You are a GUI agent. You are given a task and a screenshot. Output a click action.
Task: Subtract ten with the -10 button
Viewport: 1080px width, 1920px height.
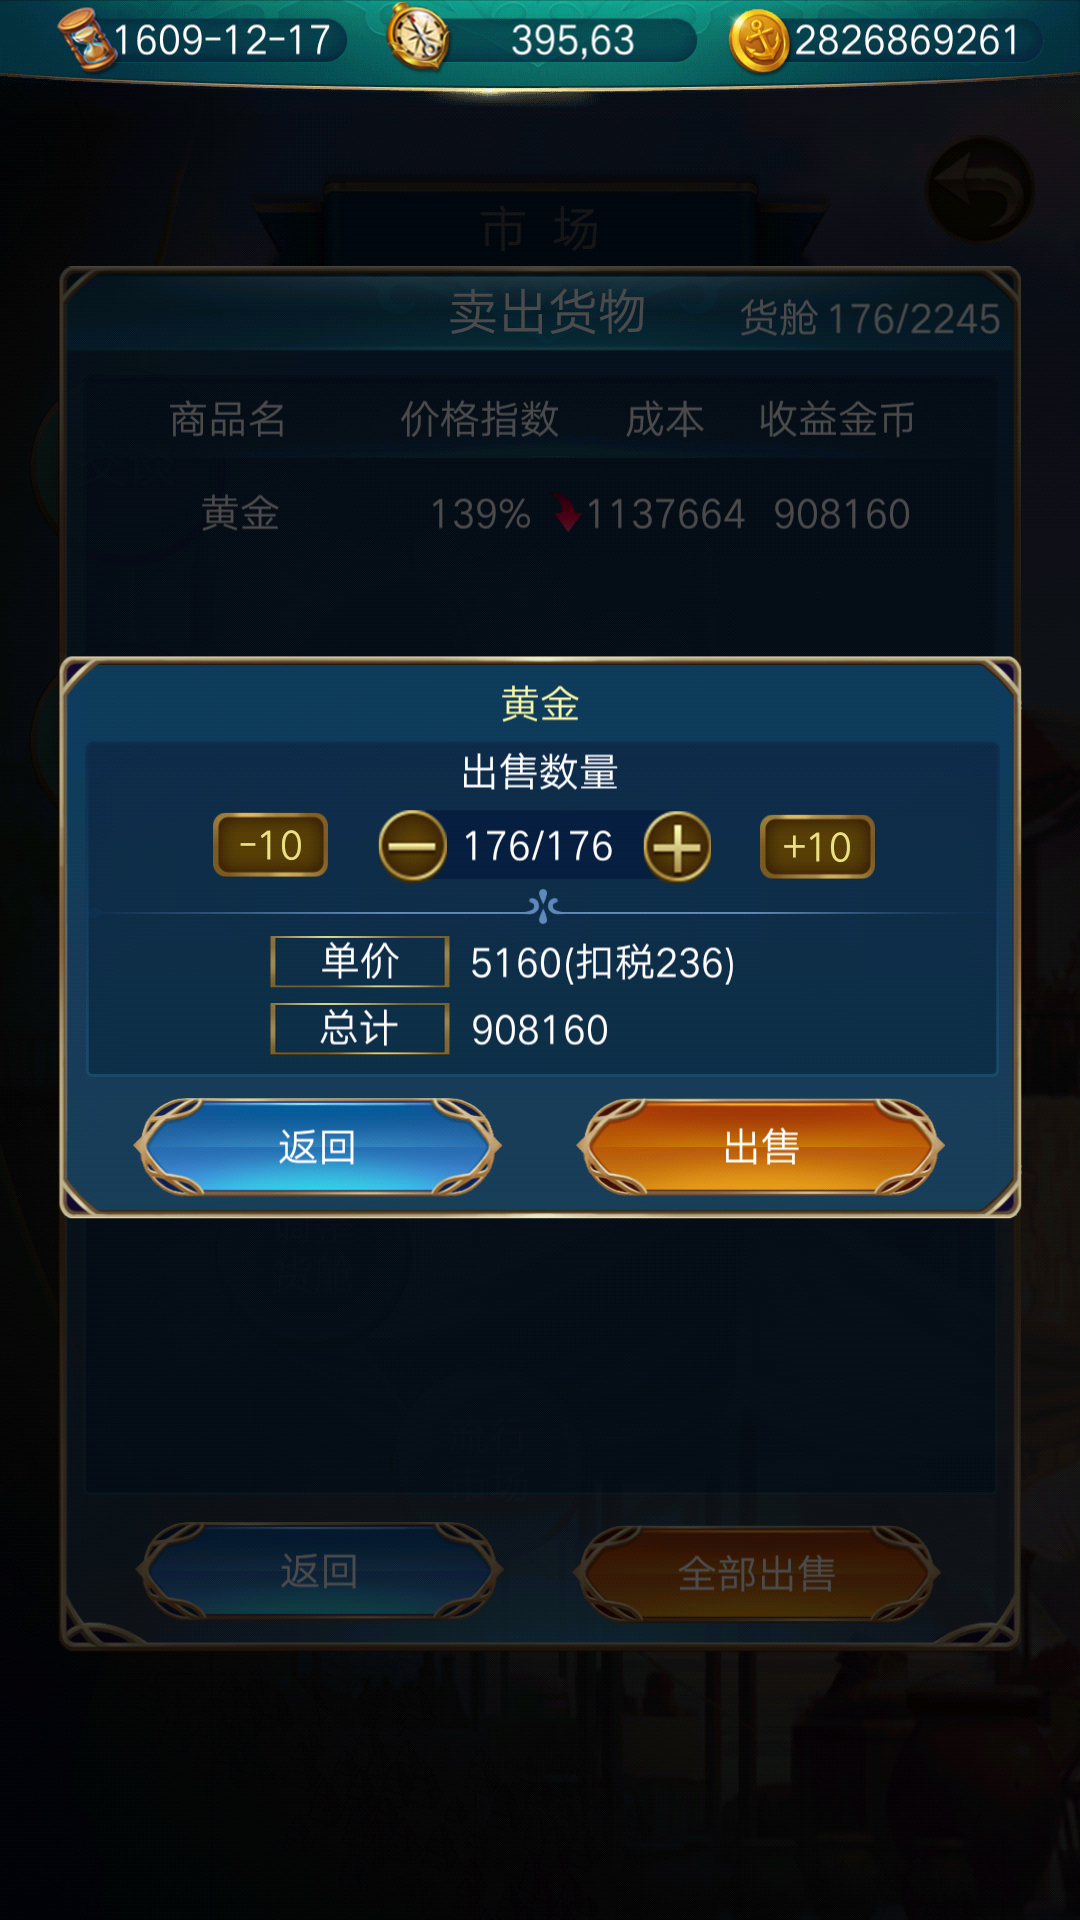pos(271,845)
